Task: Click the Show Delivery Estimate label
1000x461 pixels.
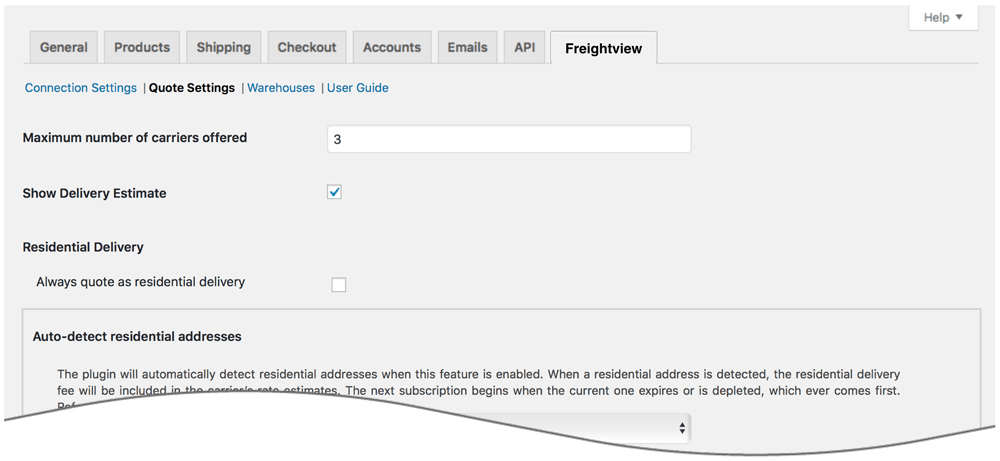Action: tap(95, 193)
